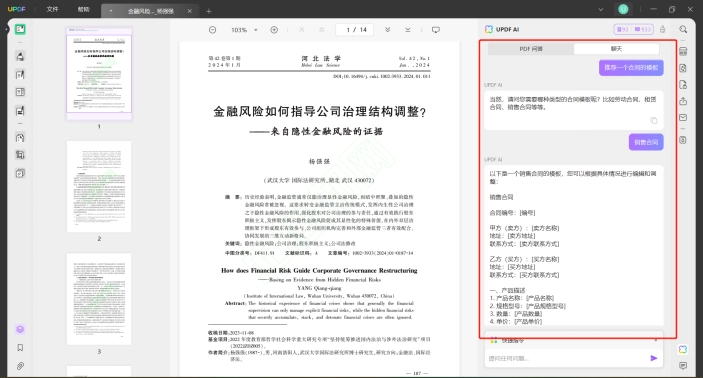Click the page number input field

[x=354, y=30]
